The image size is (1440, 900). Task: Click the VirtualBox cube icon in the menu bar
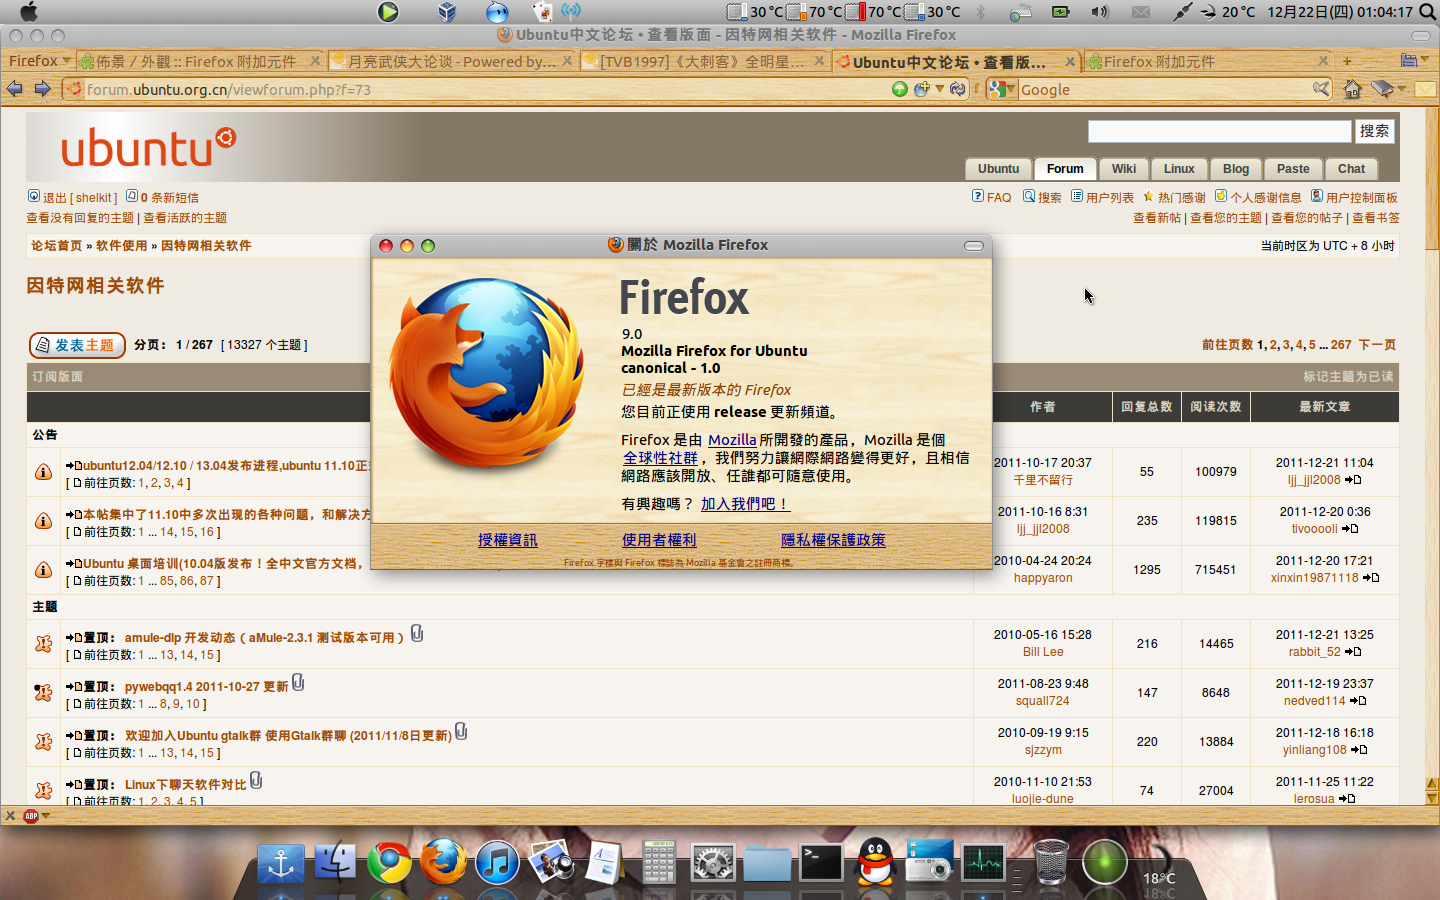(x=447, y=12)
